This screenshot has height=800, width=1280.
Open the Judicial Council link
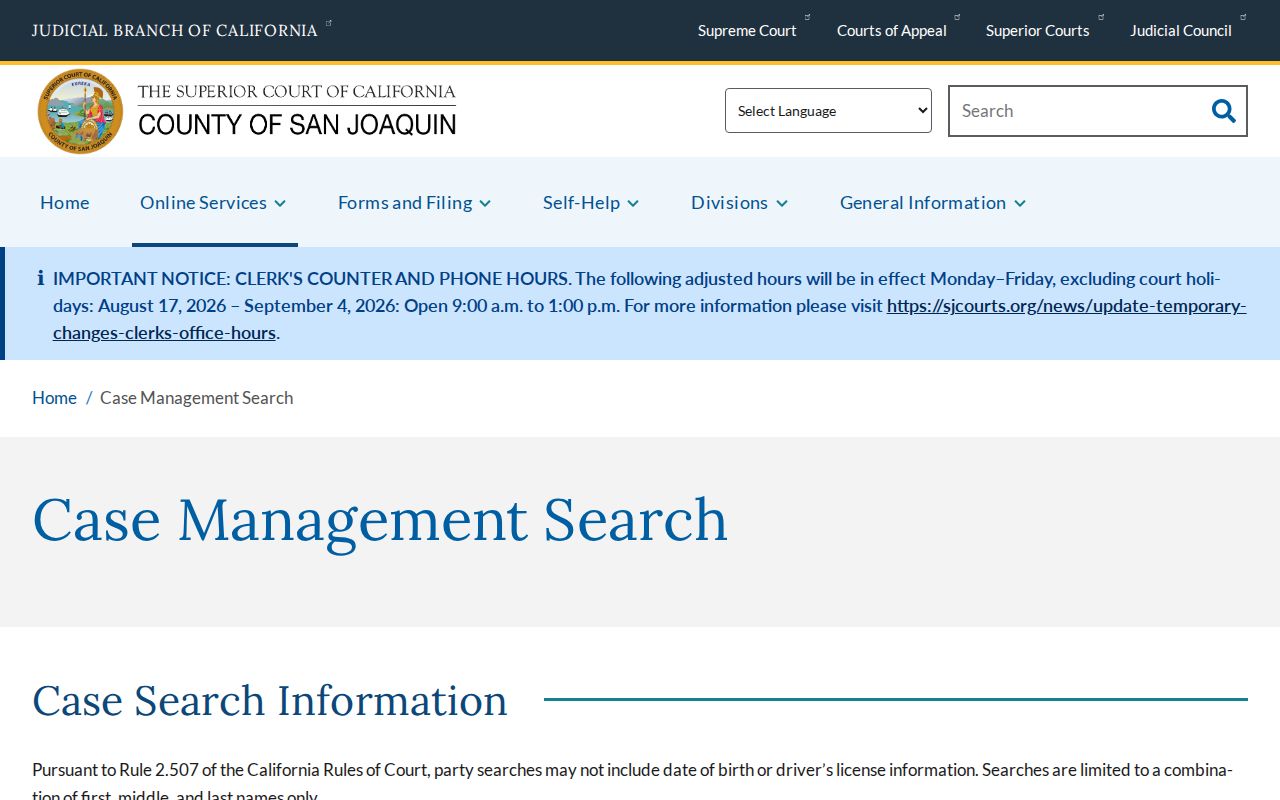[x=1181, y=31]
